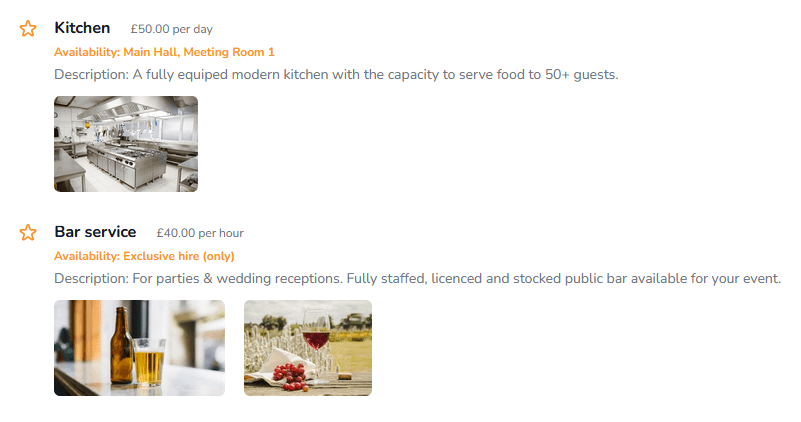Select the Kitchen heading

click(x=82, y=28)
